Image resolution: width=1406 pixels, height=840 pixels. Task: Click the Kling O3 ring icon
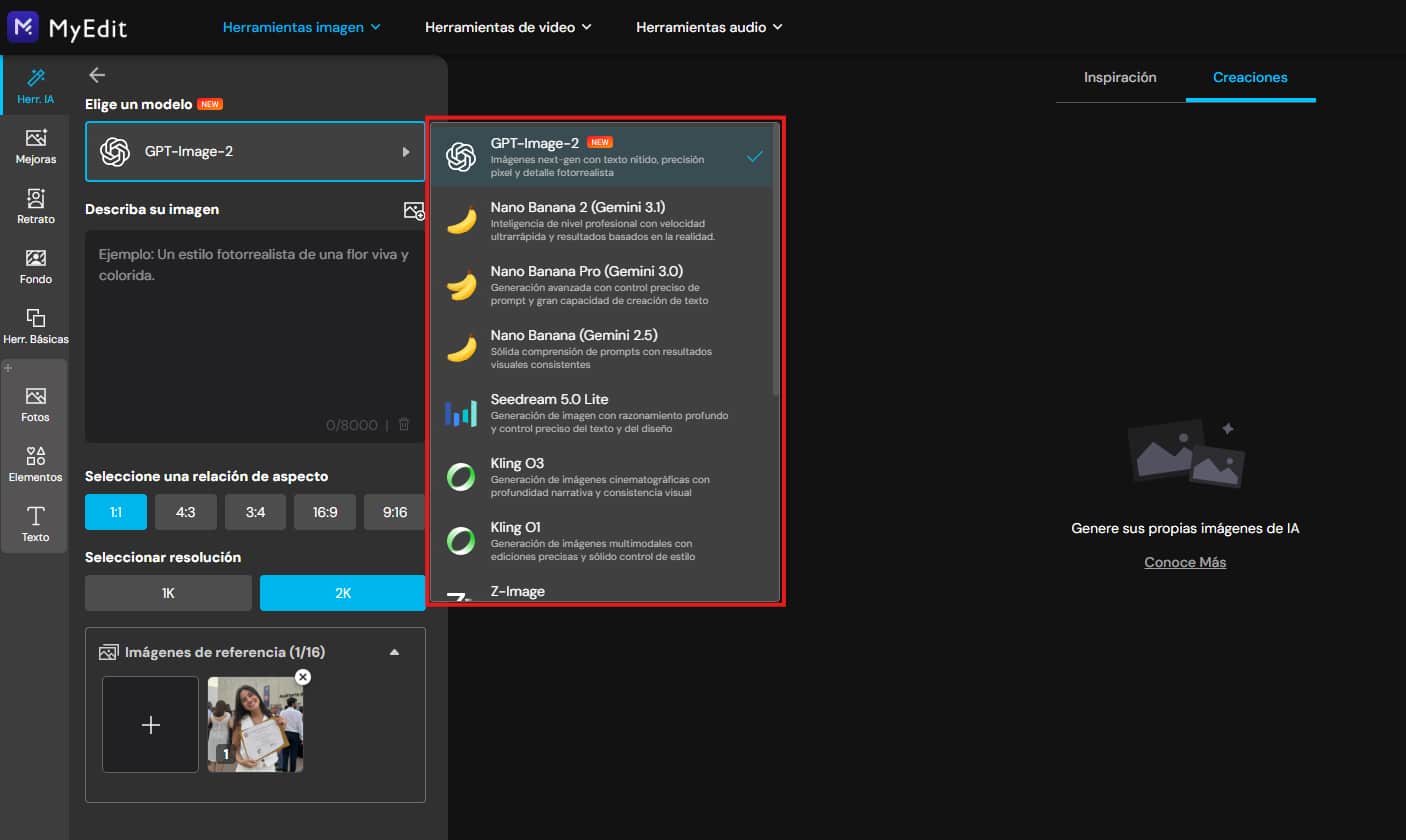(x=461, y=477)
